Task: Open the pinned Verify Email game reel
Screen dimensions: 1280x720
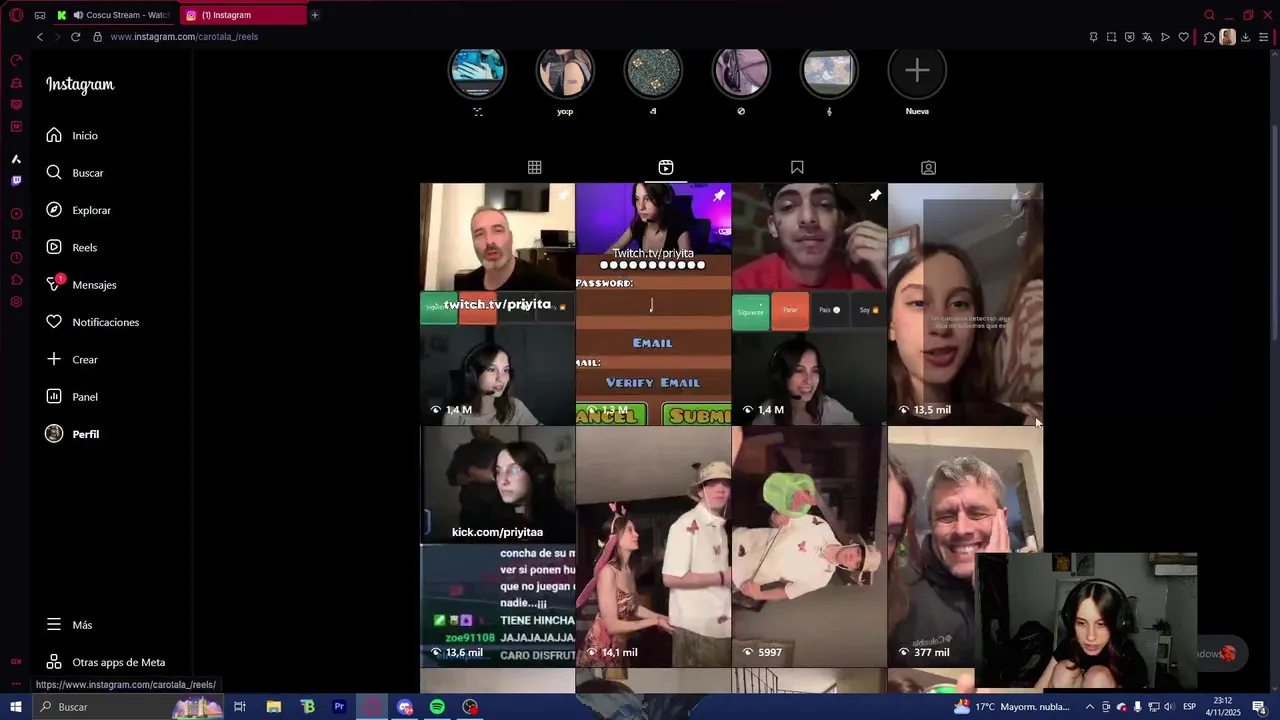Action: click(x=653, y=304)
